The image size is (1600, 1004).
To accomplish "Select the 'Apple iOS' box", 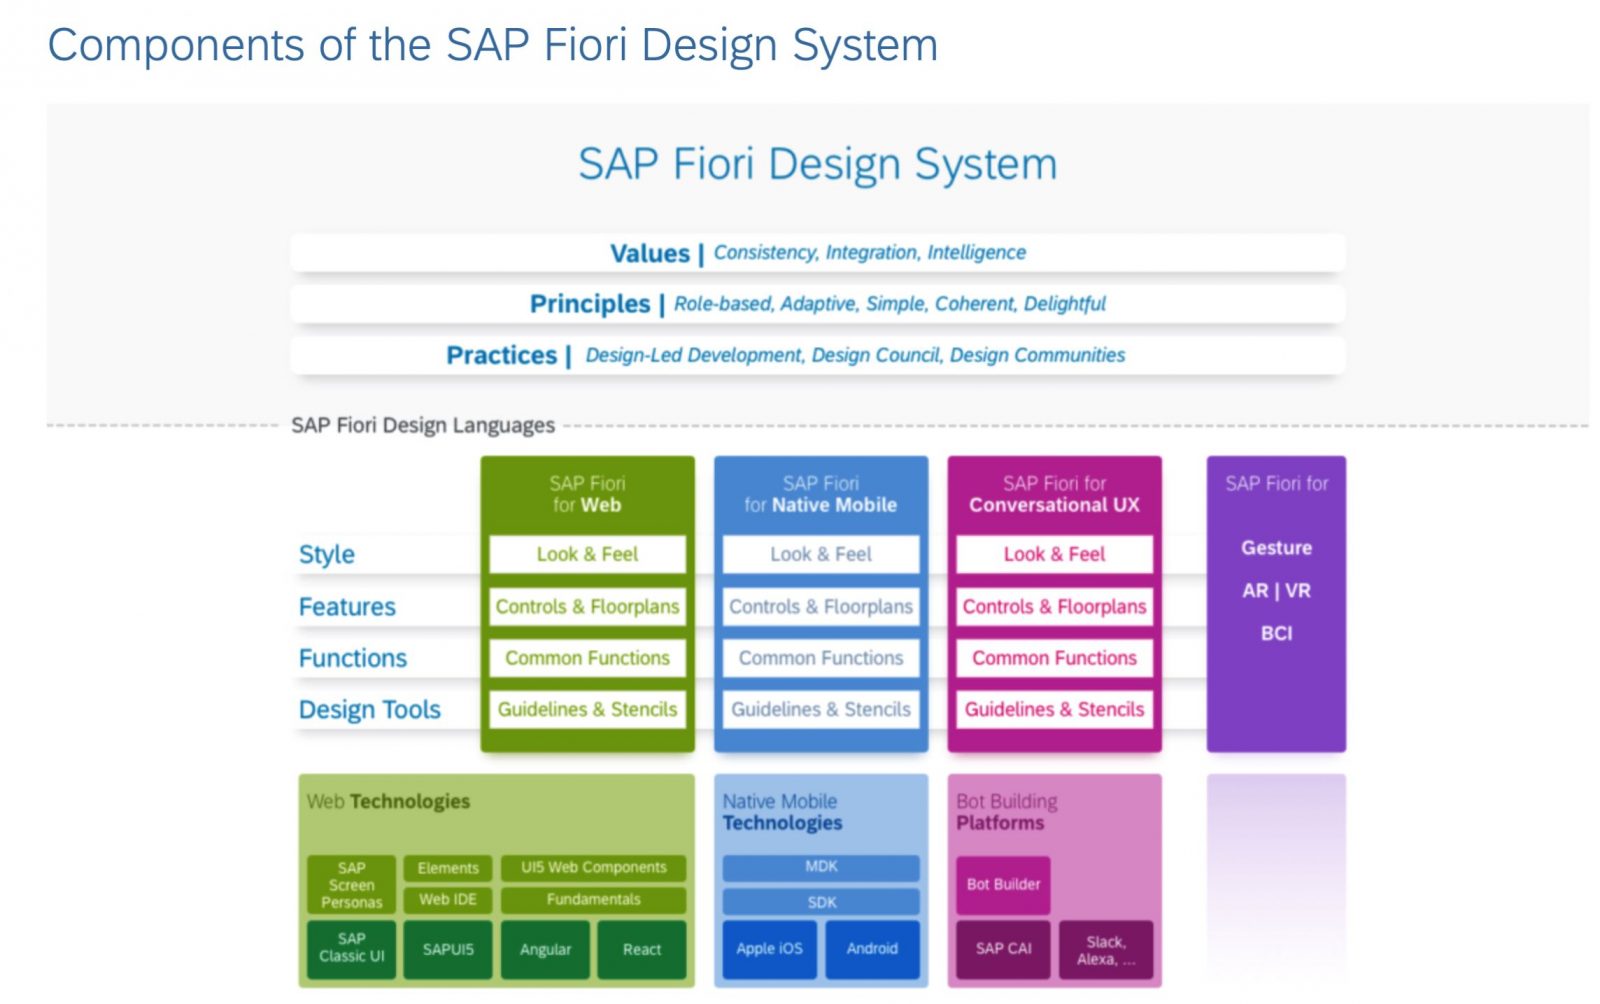I will coord(769,948).
